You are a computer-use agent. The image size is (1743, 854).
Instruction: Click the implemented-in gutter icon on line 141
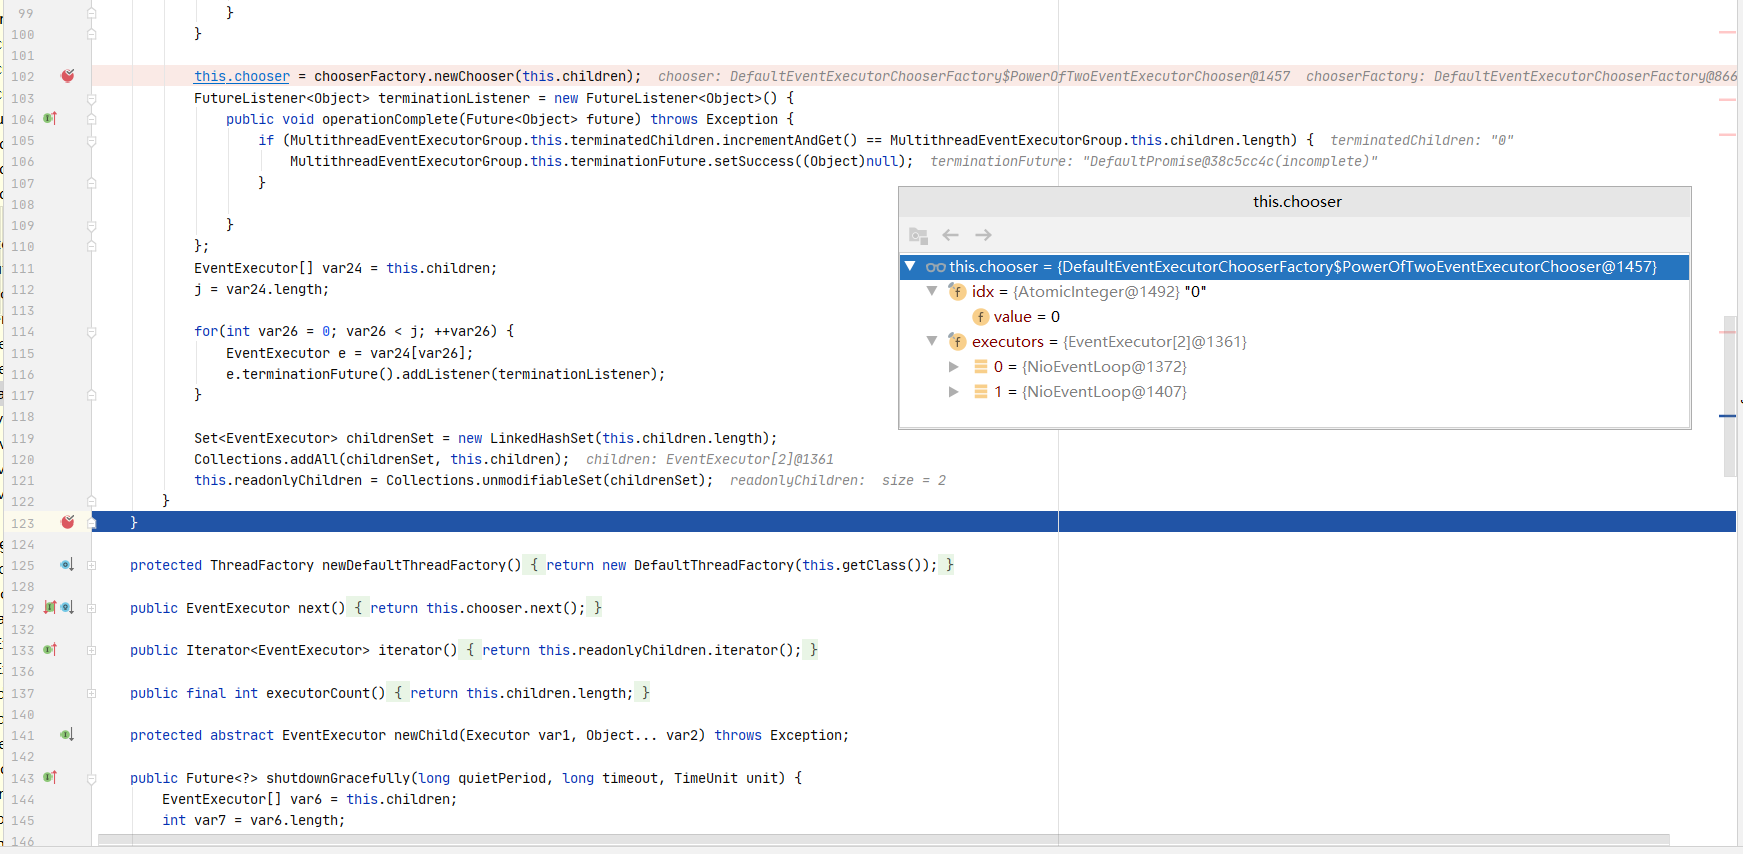point(66,735)
